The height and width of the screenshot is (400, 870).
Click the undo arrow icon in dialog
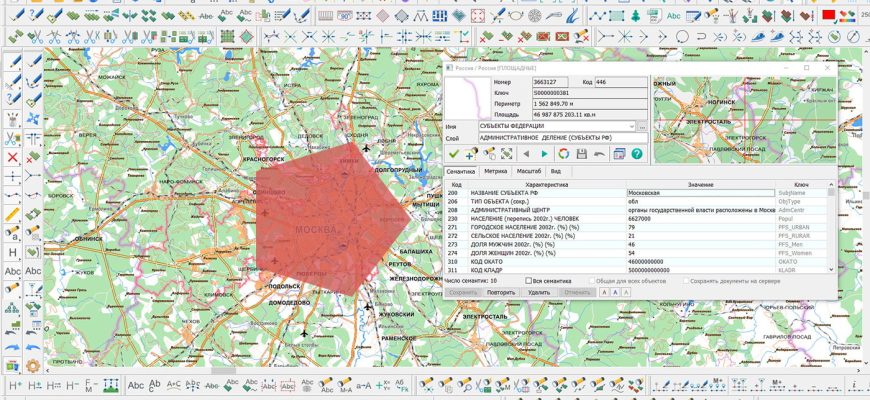[599, 153]
